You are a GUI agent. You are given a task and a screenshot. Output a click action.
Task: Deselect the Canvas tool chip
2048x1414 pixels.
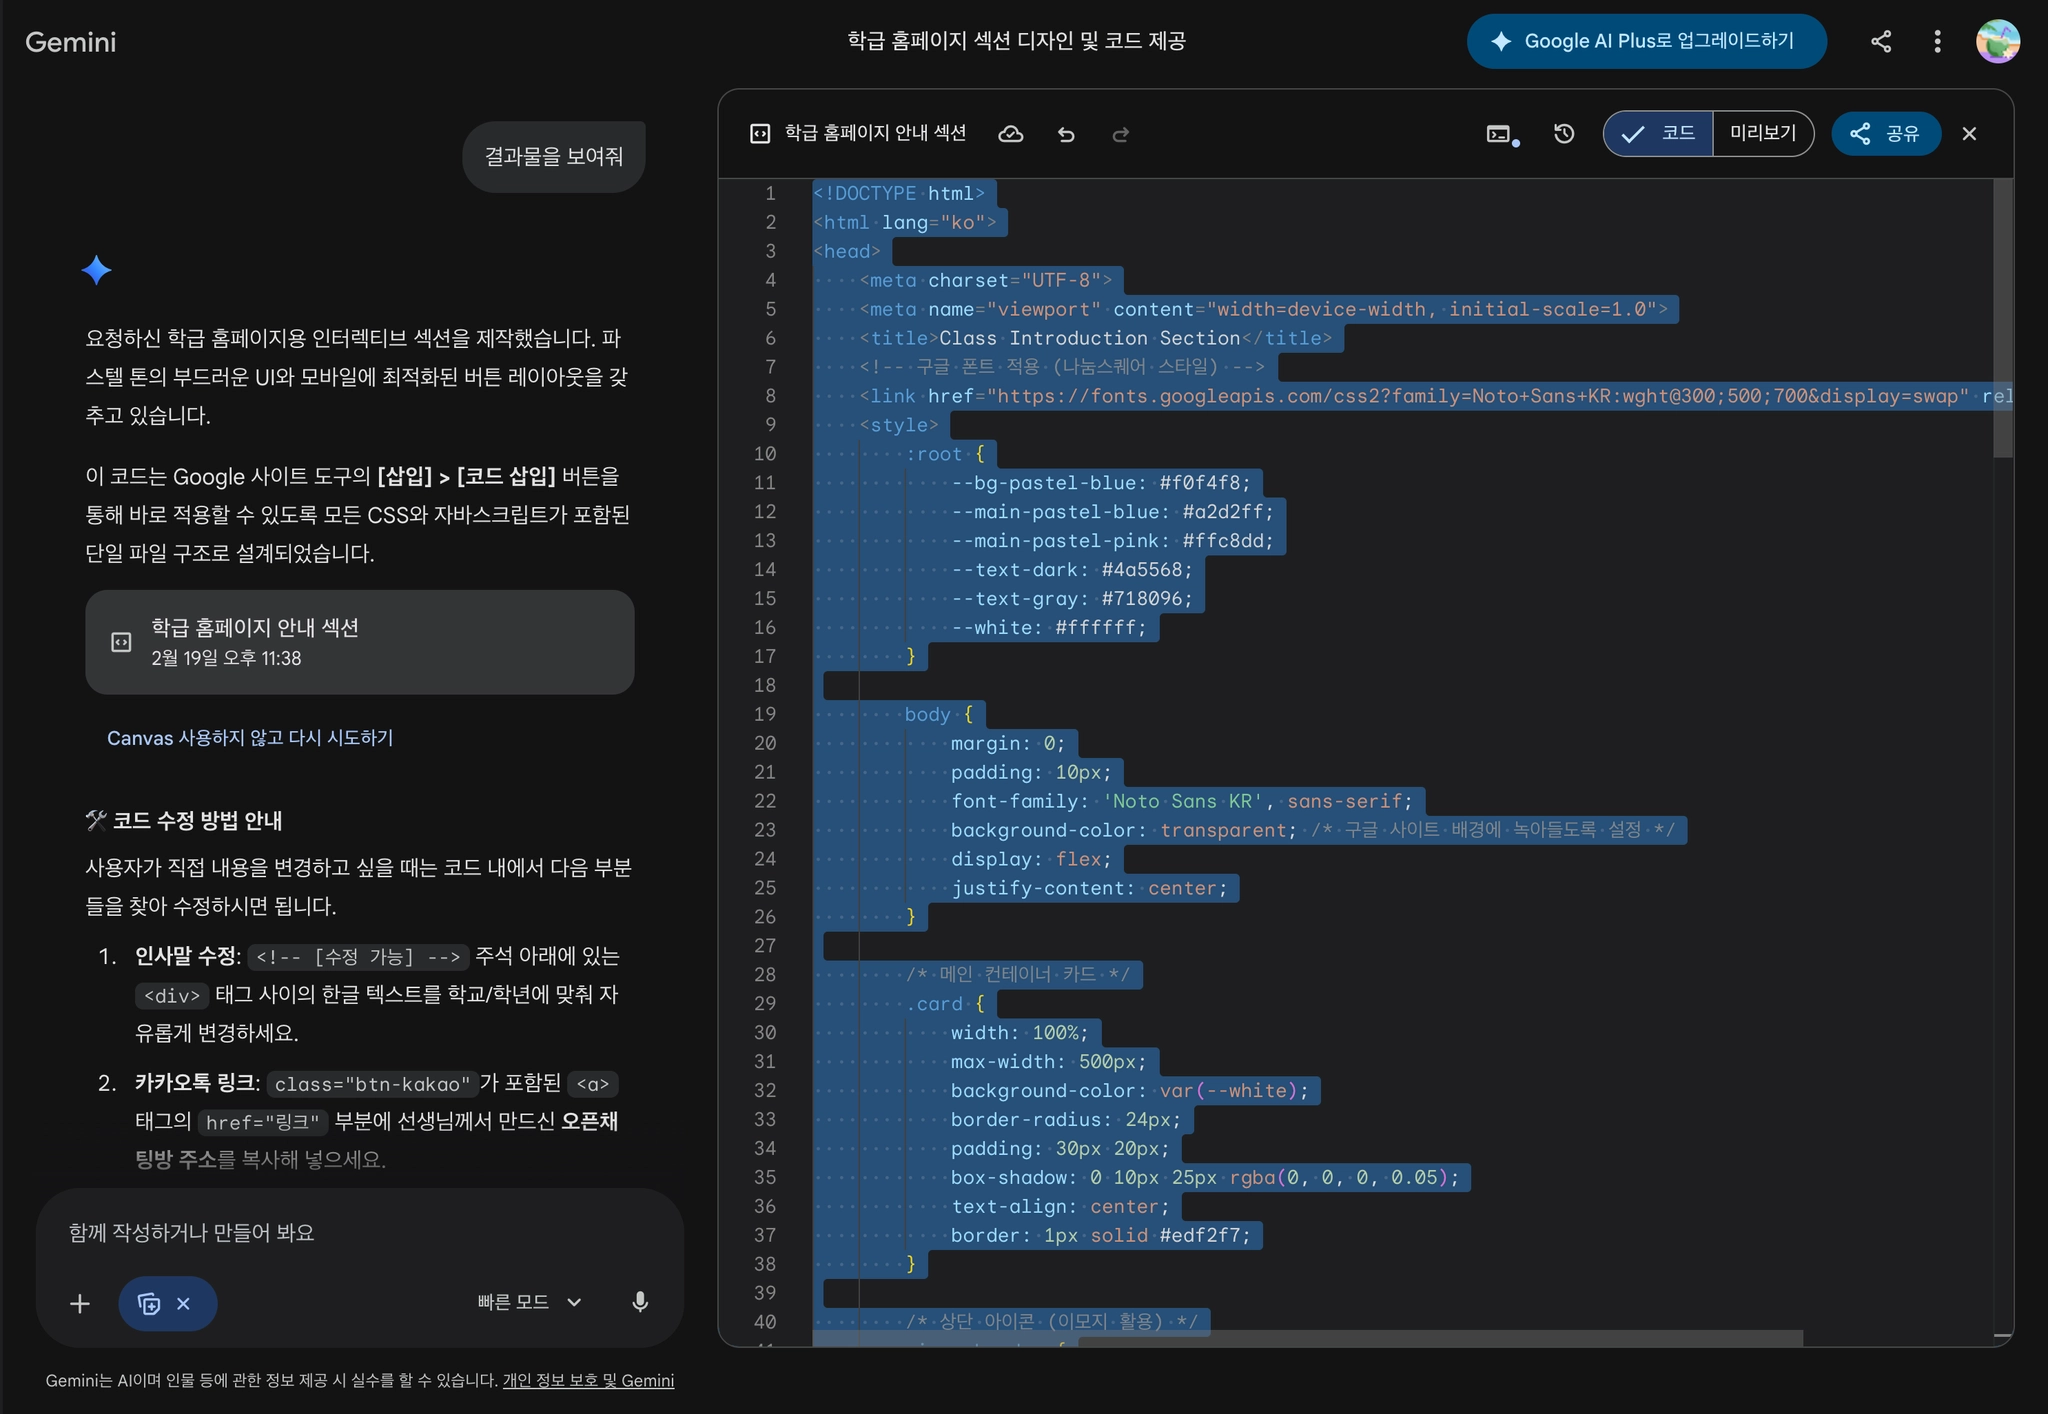click(183, 1303)
